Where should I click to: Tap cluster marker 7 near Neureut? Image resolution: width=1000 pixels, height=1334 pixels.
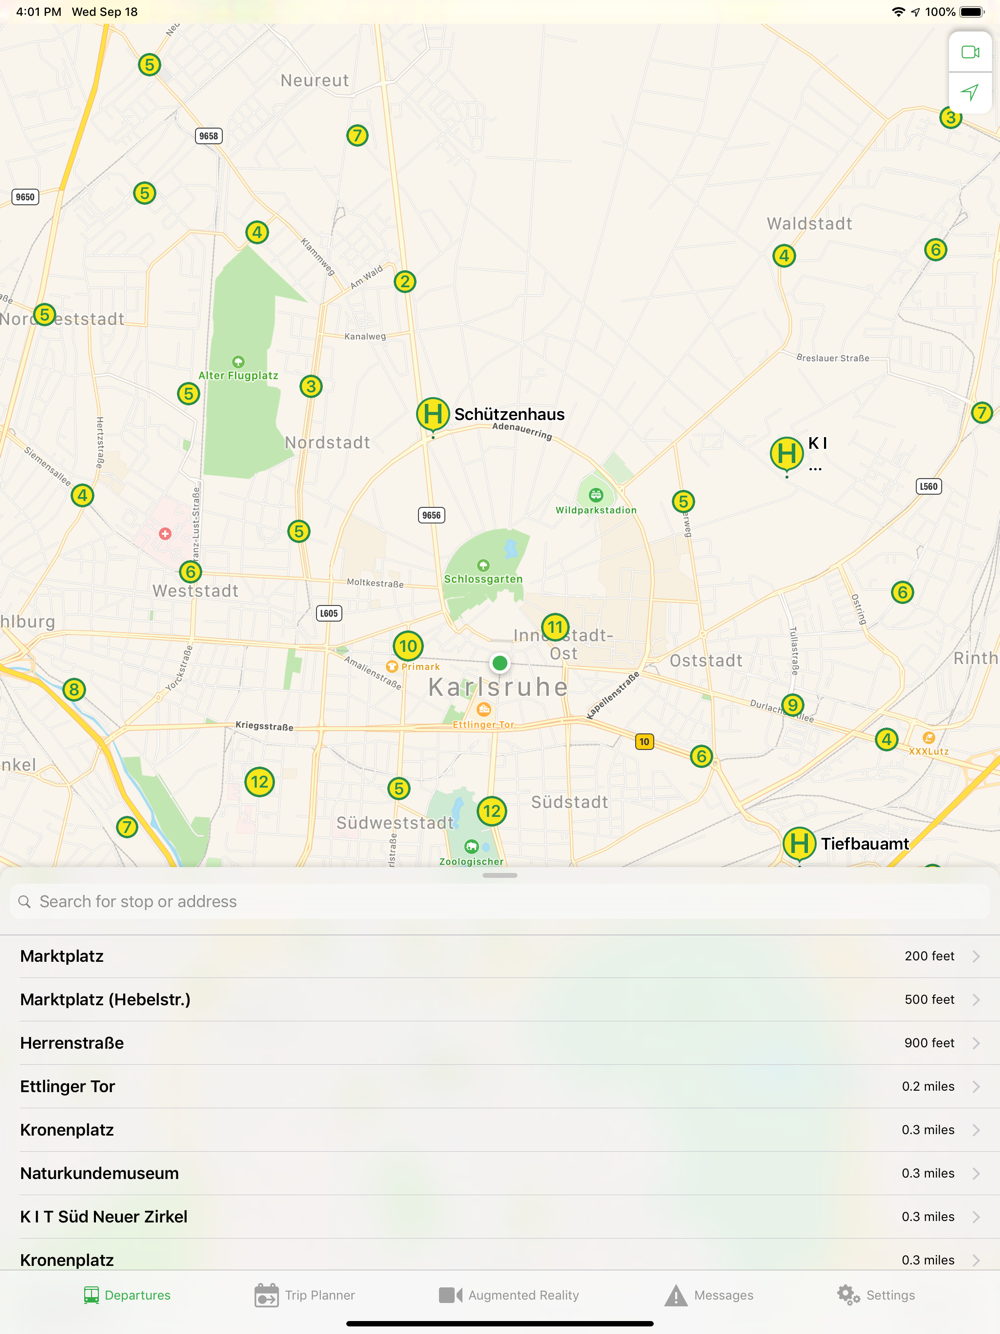pyautogui.click(x=357, y=135)
